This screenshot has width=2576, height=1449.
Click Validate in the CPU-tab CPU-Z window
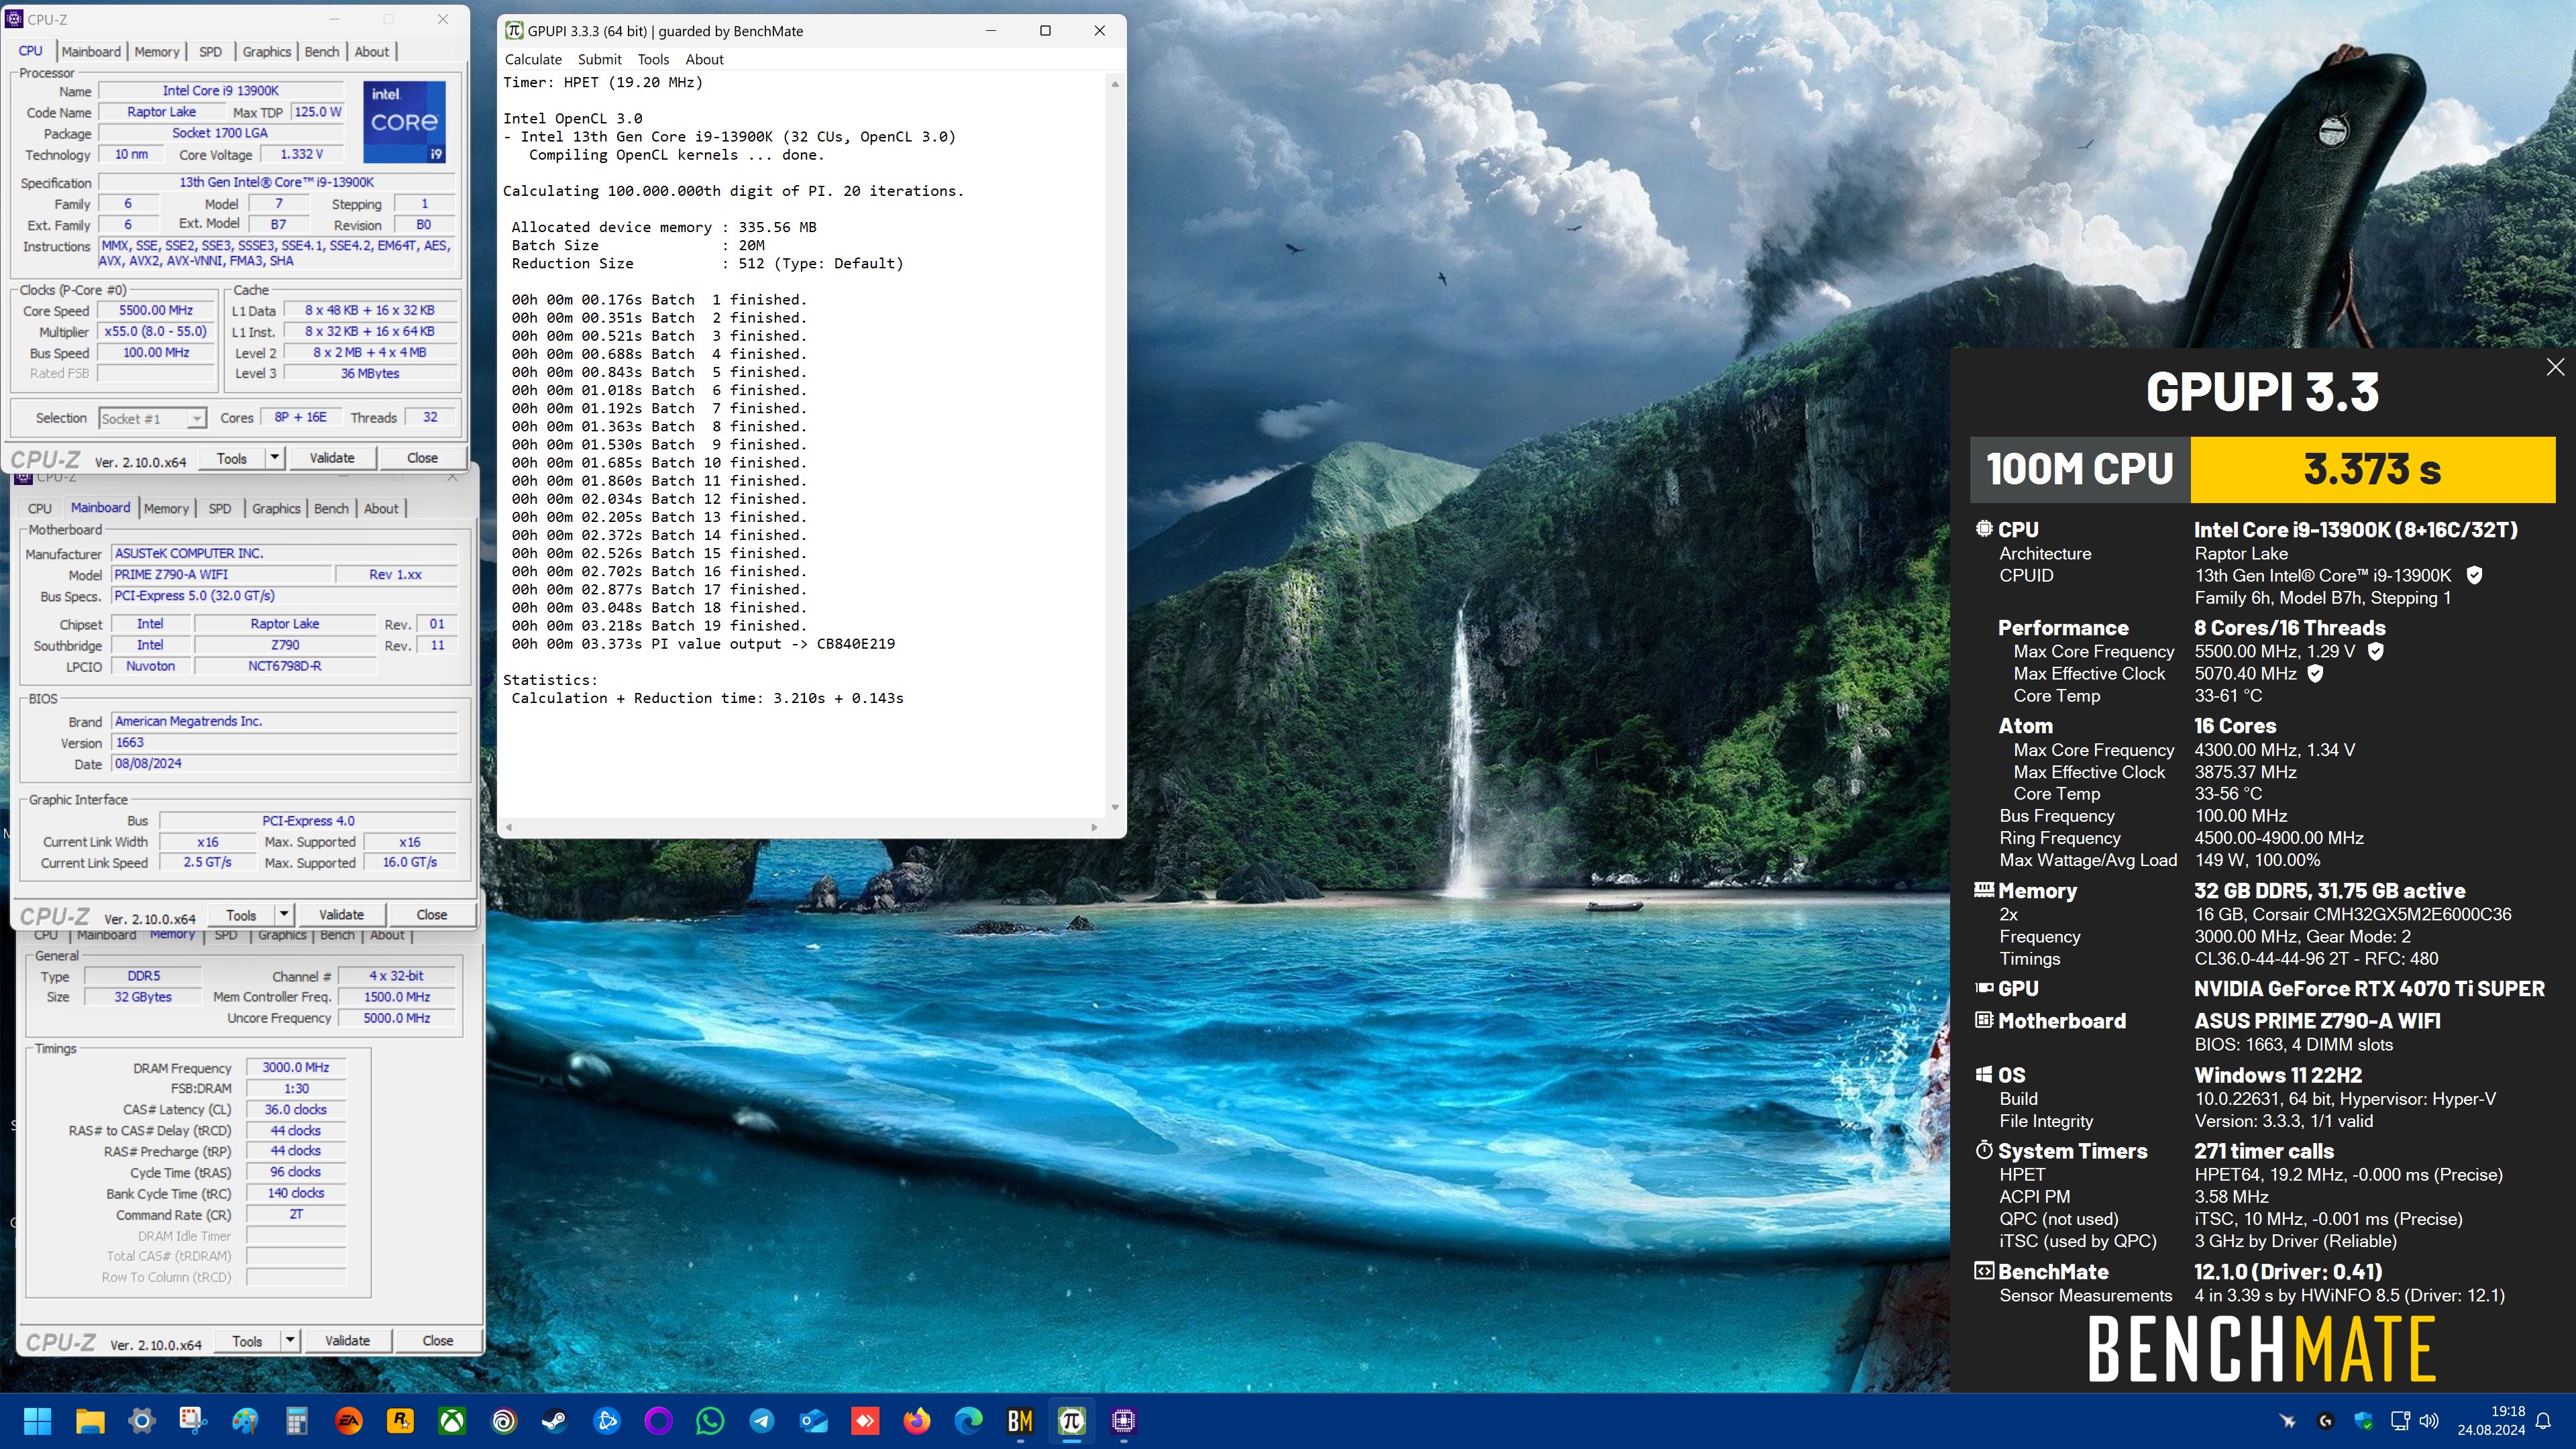(332, 458)
